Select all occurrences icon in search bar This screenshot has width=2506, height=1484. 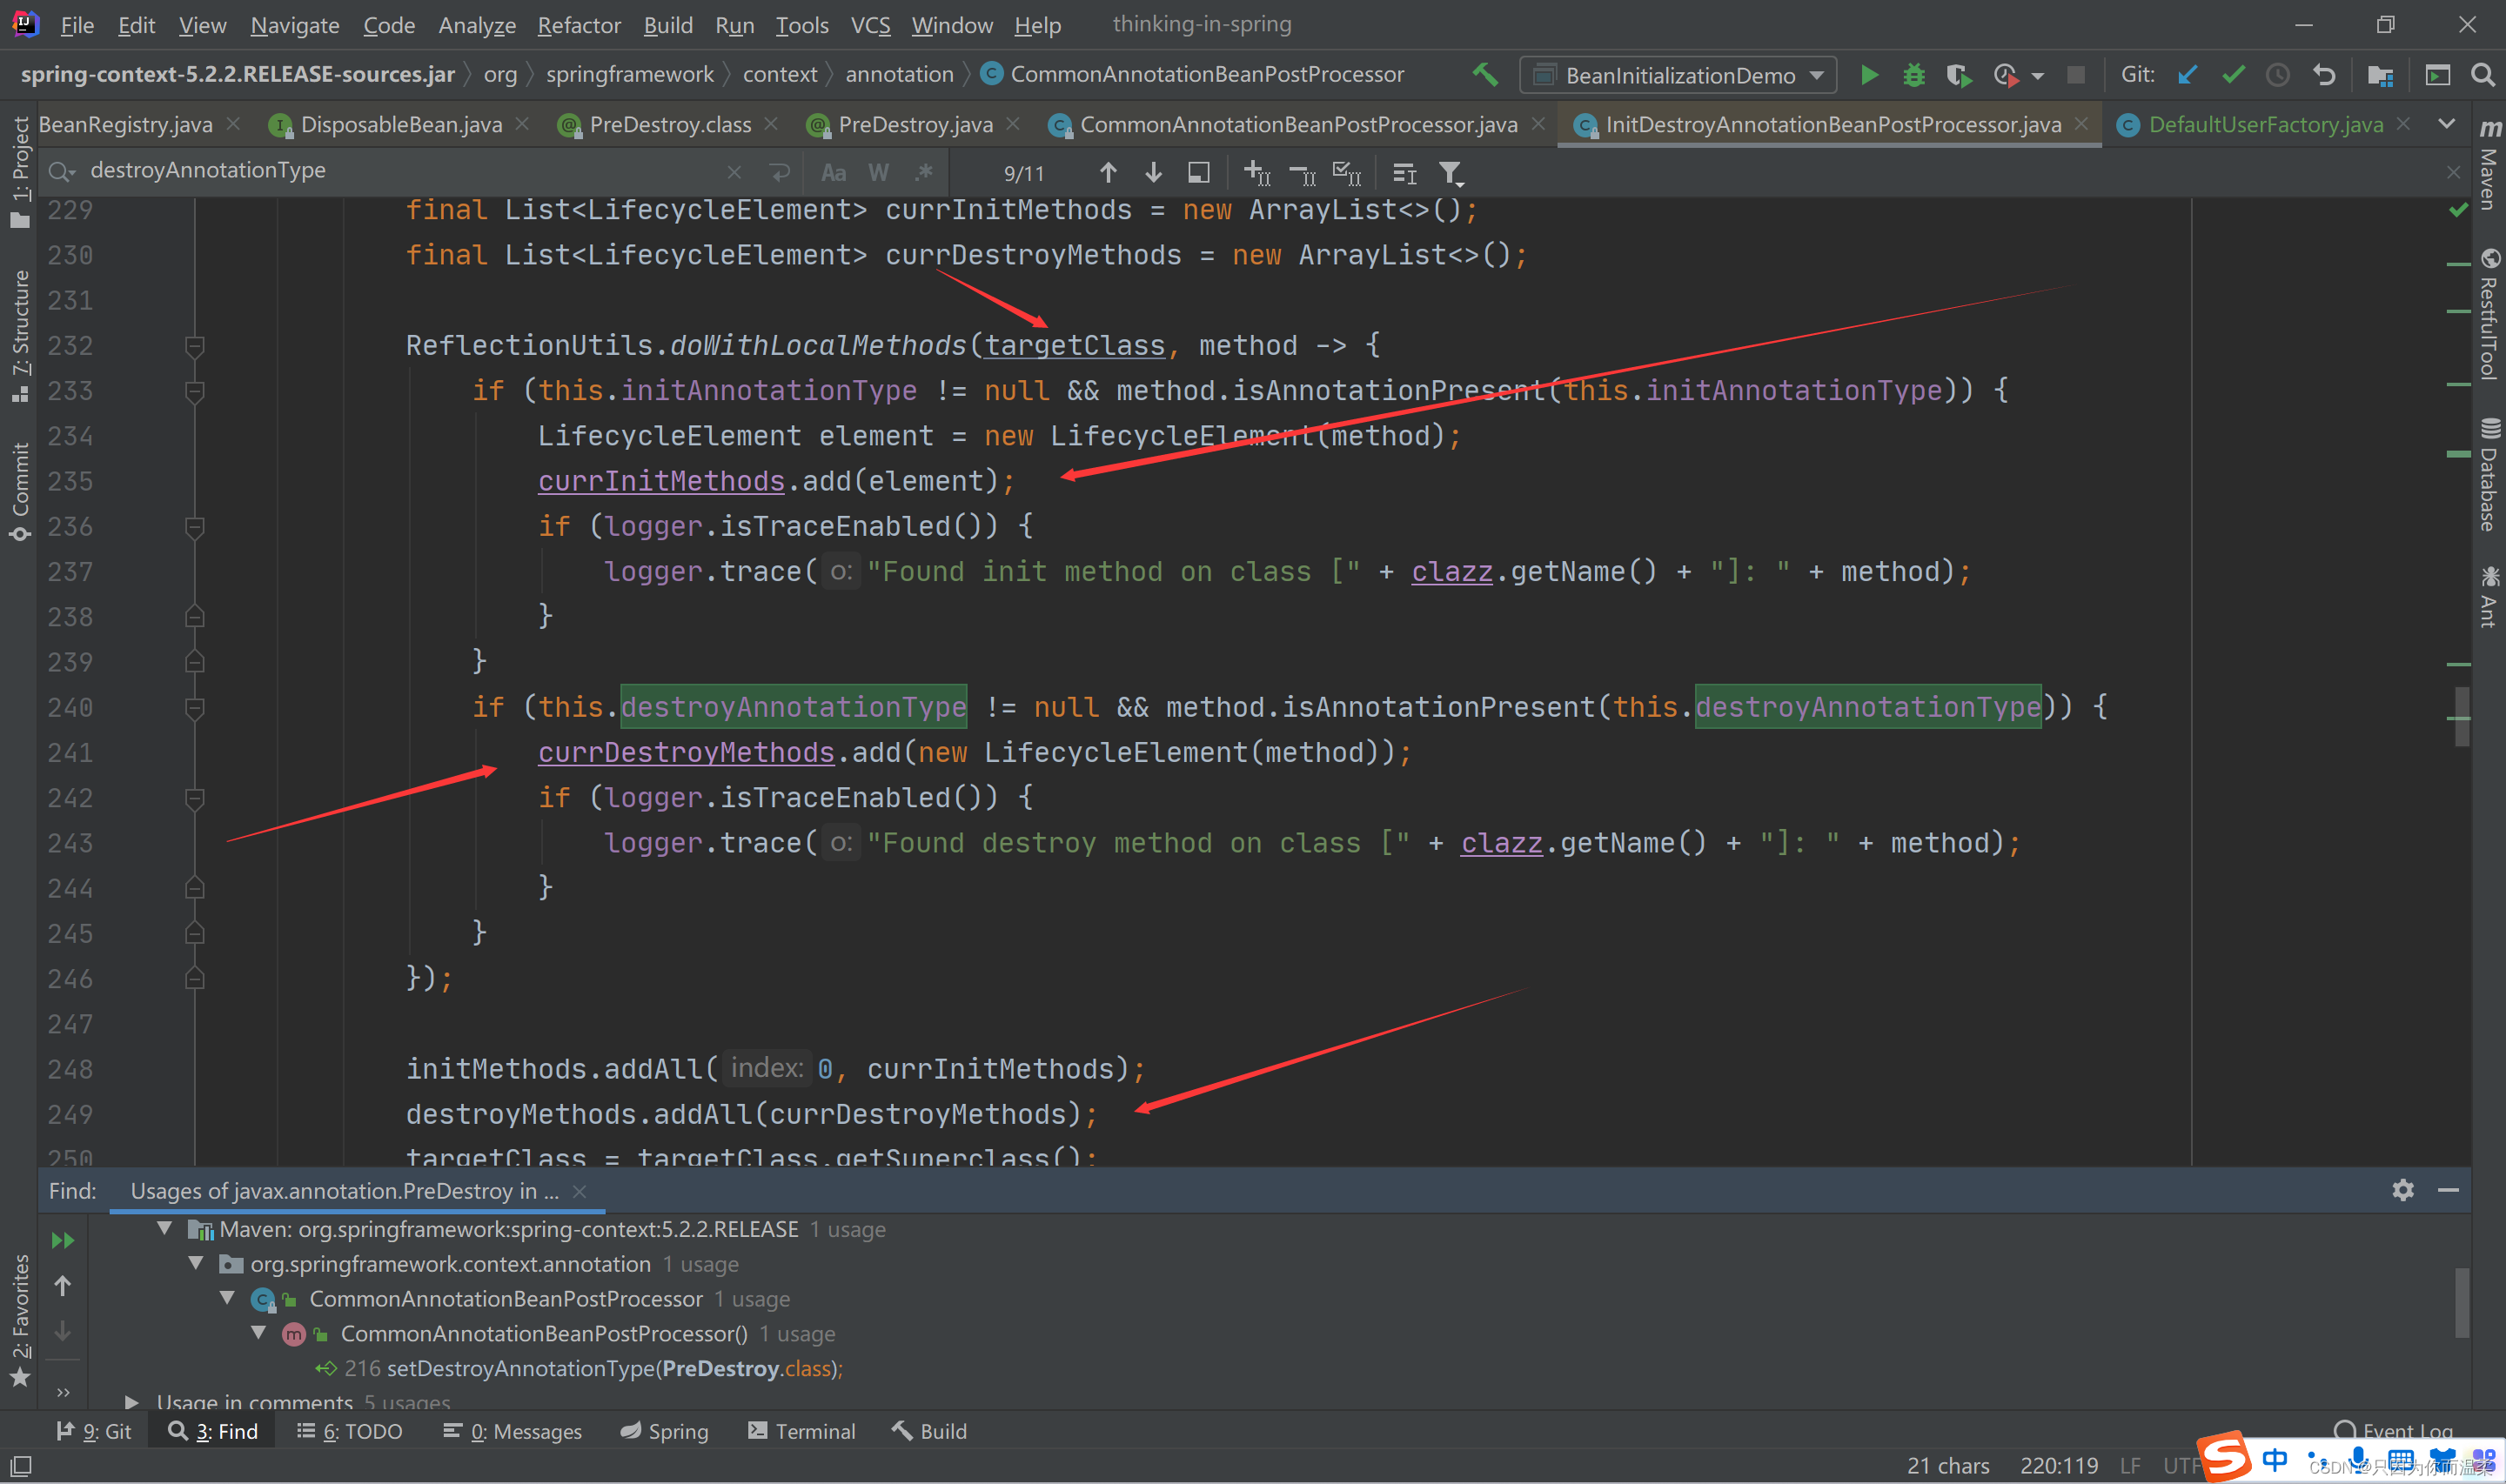pos(1347,173)
